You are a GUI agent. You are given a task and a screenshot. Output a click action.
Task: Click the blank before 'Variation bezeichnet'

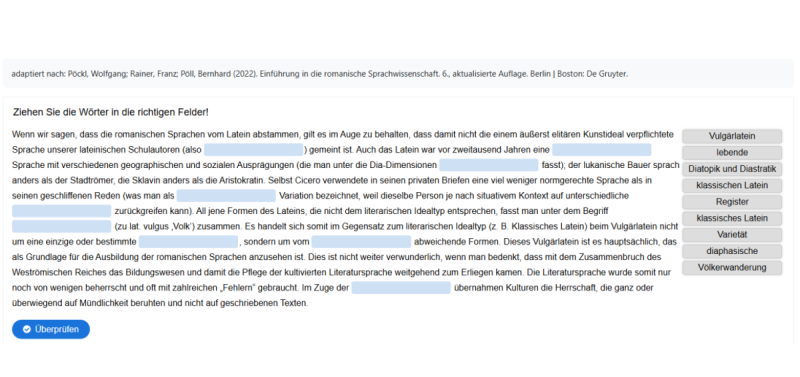point(226,196)
